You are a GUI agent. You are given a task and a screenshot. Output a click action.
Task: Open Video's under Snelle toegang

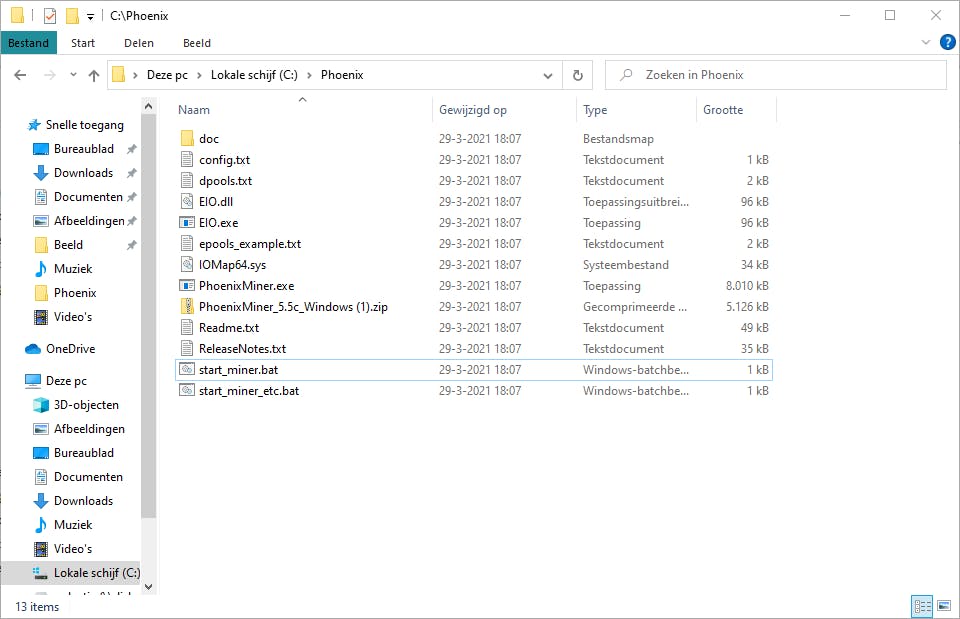pos(72,317)
